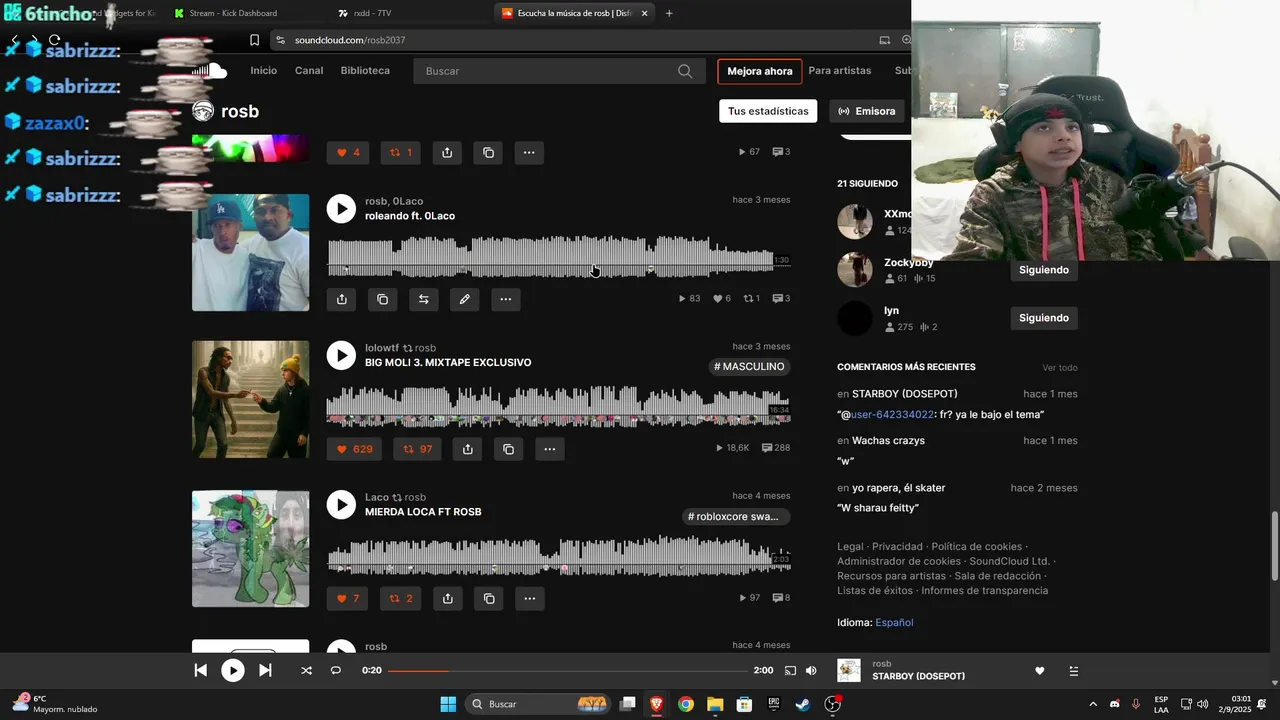The image size is (1280, 720).
Task: Repost MIERDA LOCA FT ROSB
Action: (401, 598)
